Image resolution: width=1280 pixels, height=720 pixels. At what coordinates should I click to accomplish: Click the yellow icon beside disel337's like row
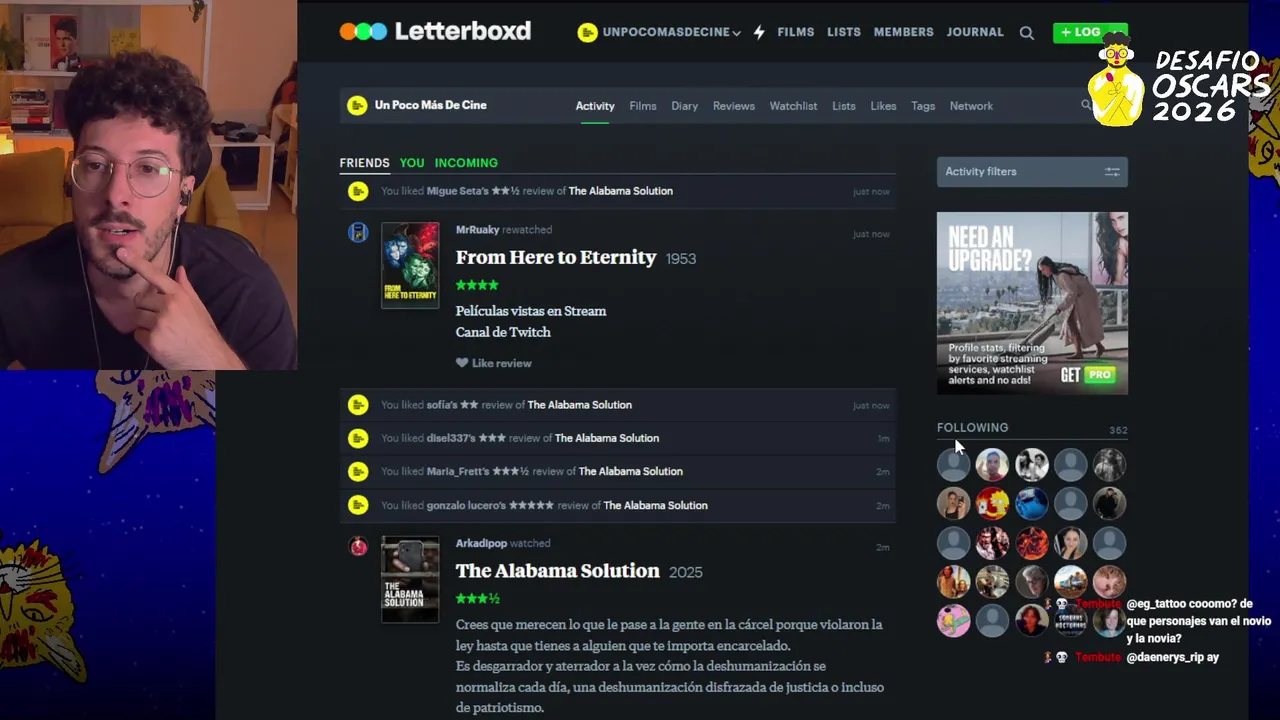[358, 438]
